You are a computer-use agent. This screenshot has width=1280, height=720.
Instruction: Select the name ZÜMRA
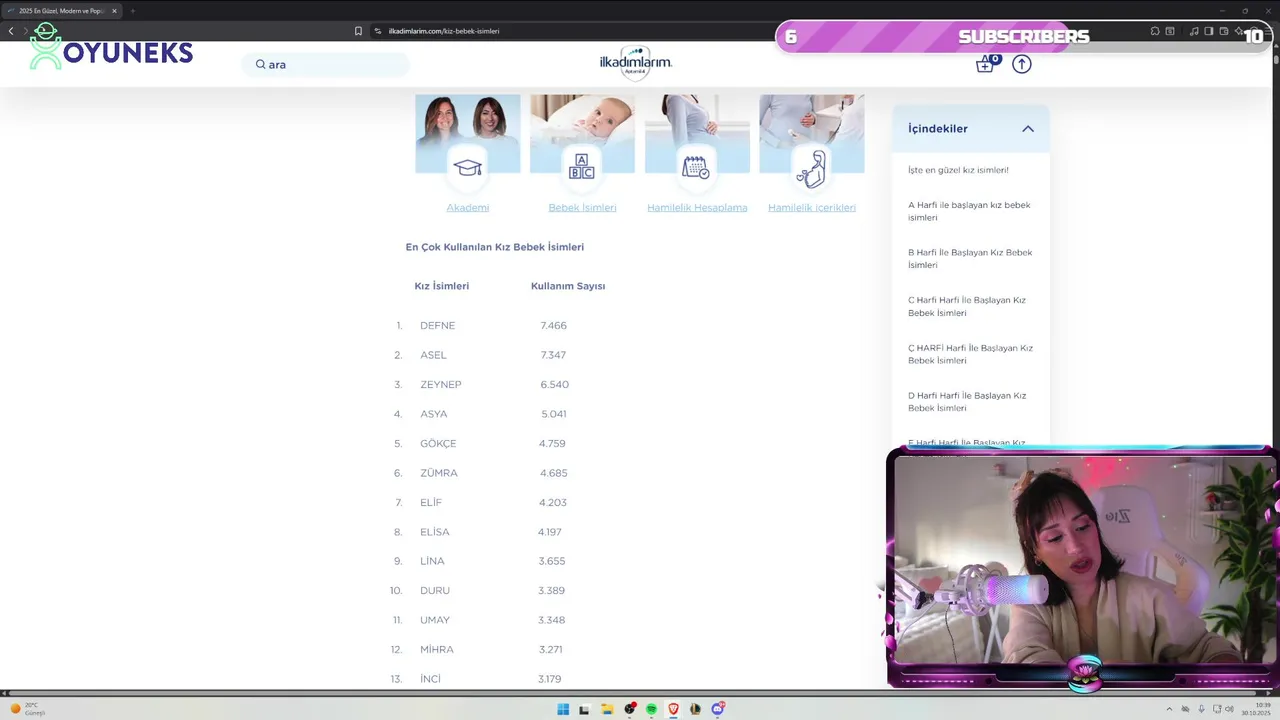coord(439,473)
